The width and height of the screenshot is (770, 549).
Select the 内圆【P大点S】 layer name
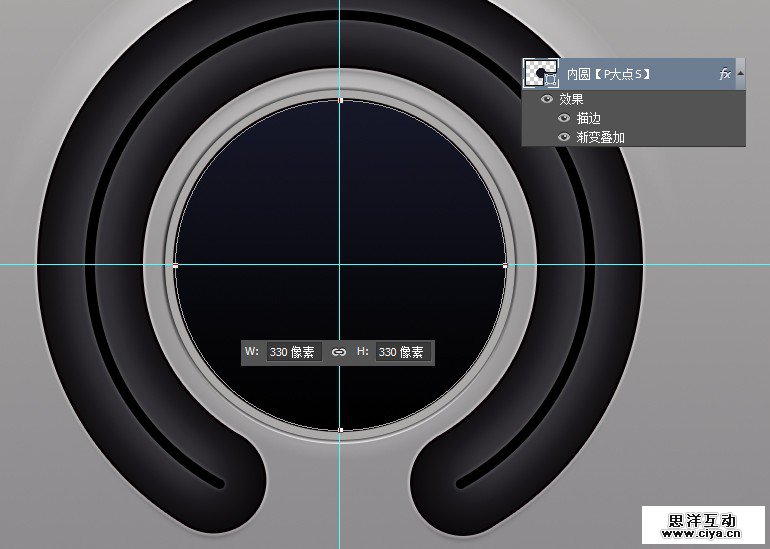(609, 74)
